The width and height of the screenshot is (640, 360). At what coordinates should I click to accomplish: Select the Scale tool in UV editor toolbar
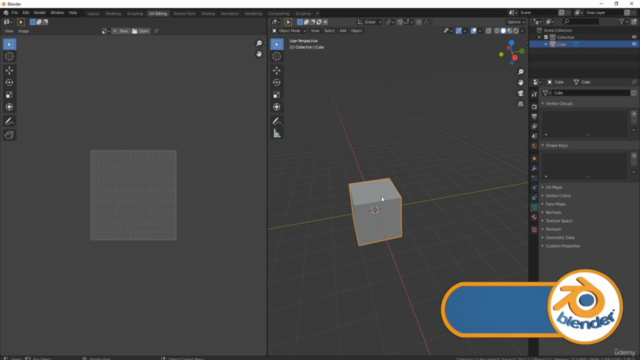(x=9, y=95)
